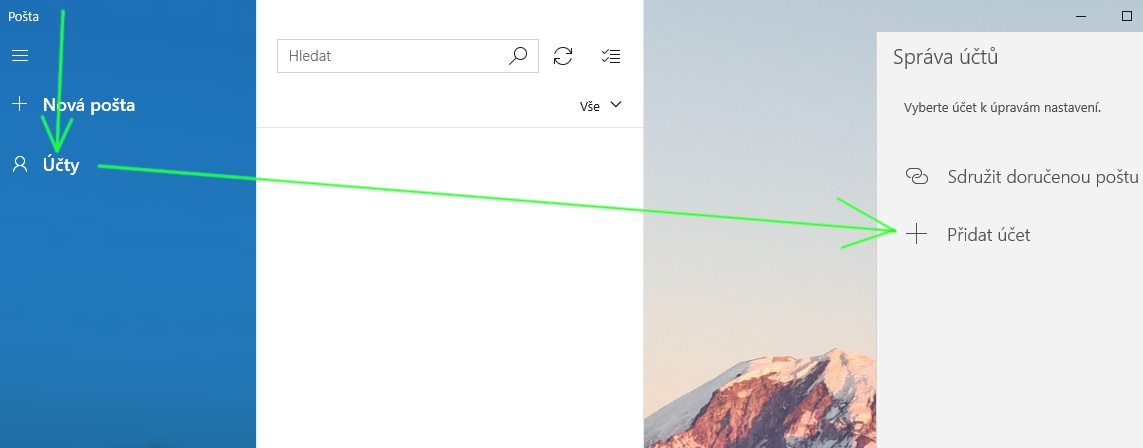Image resolution: width=1143 pixels, height=448 pixels.
Task: Click the Pošta title in the title bar
Action: click(23, 16)
